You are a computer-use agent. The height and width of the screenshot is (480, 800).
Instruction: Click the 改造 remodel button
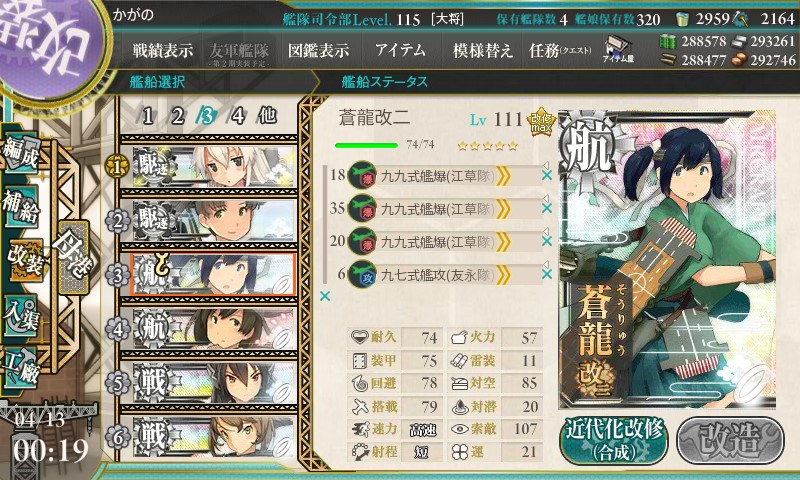tap(730, 440)
